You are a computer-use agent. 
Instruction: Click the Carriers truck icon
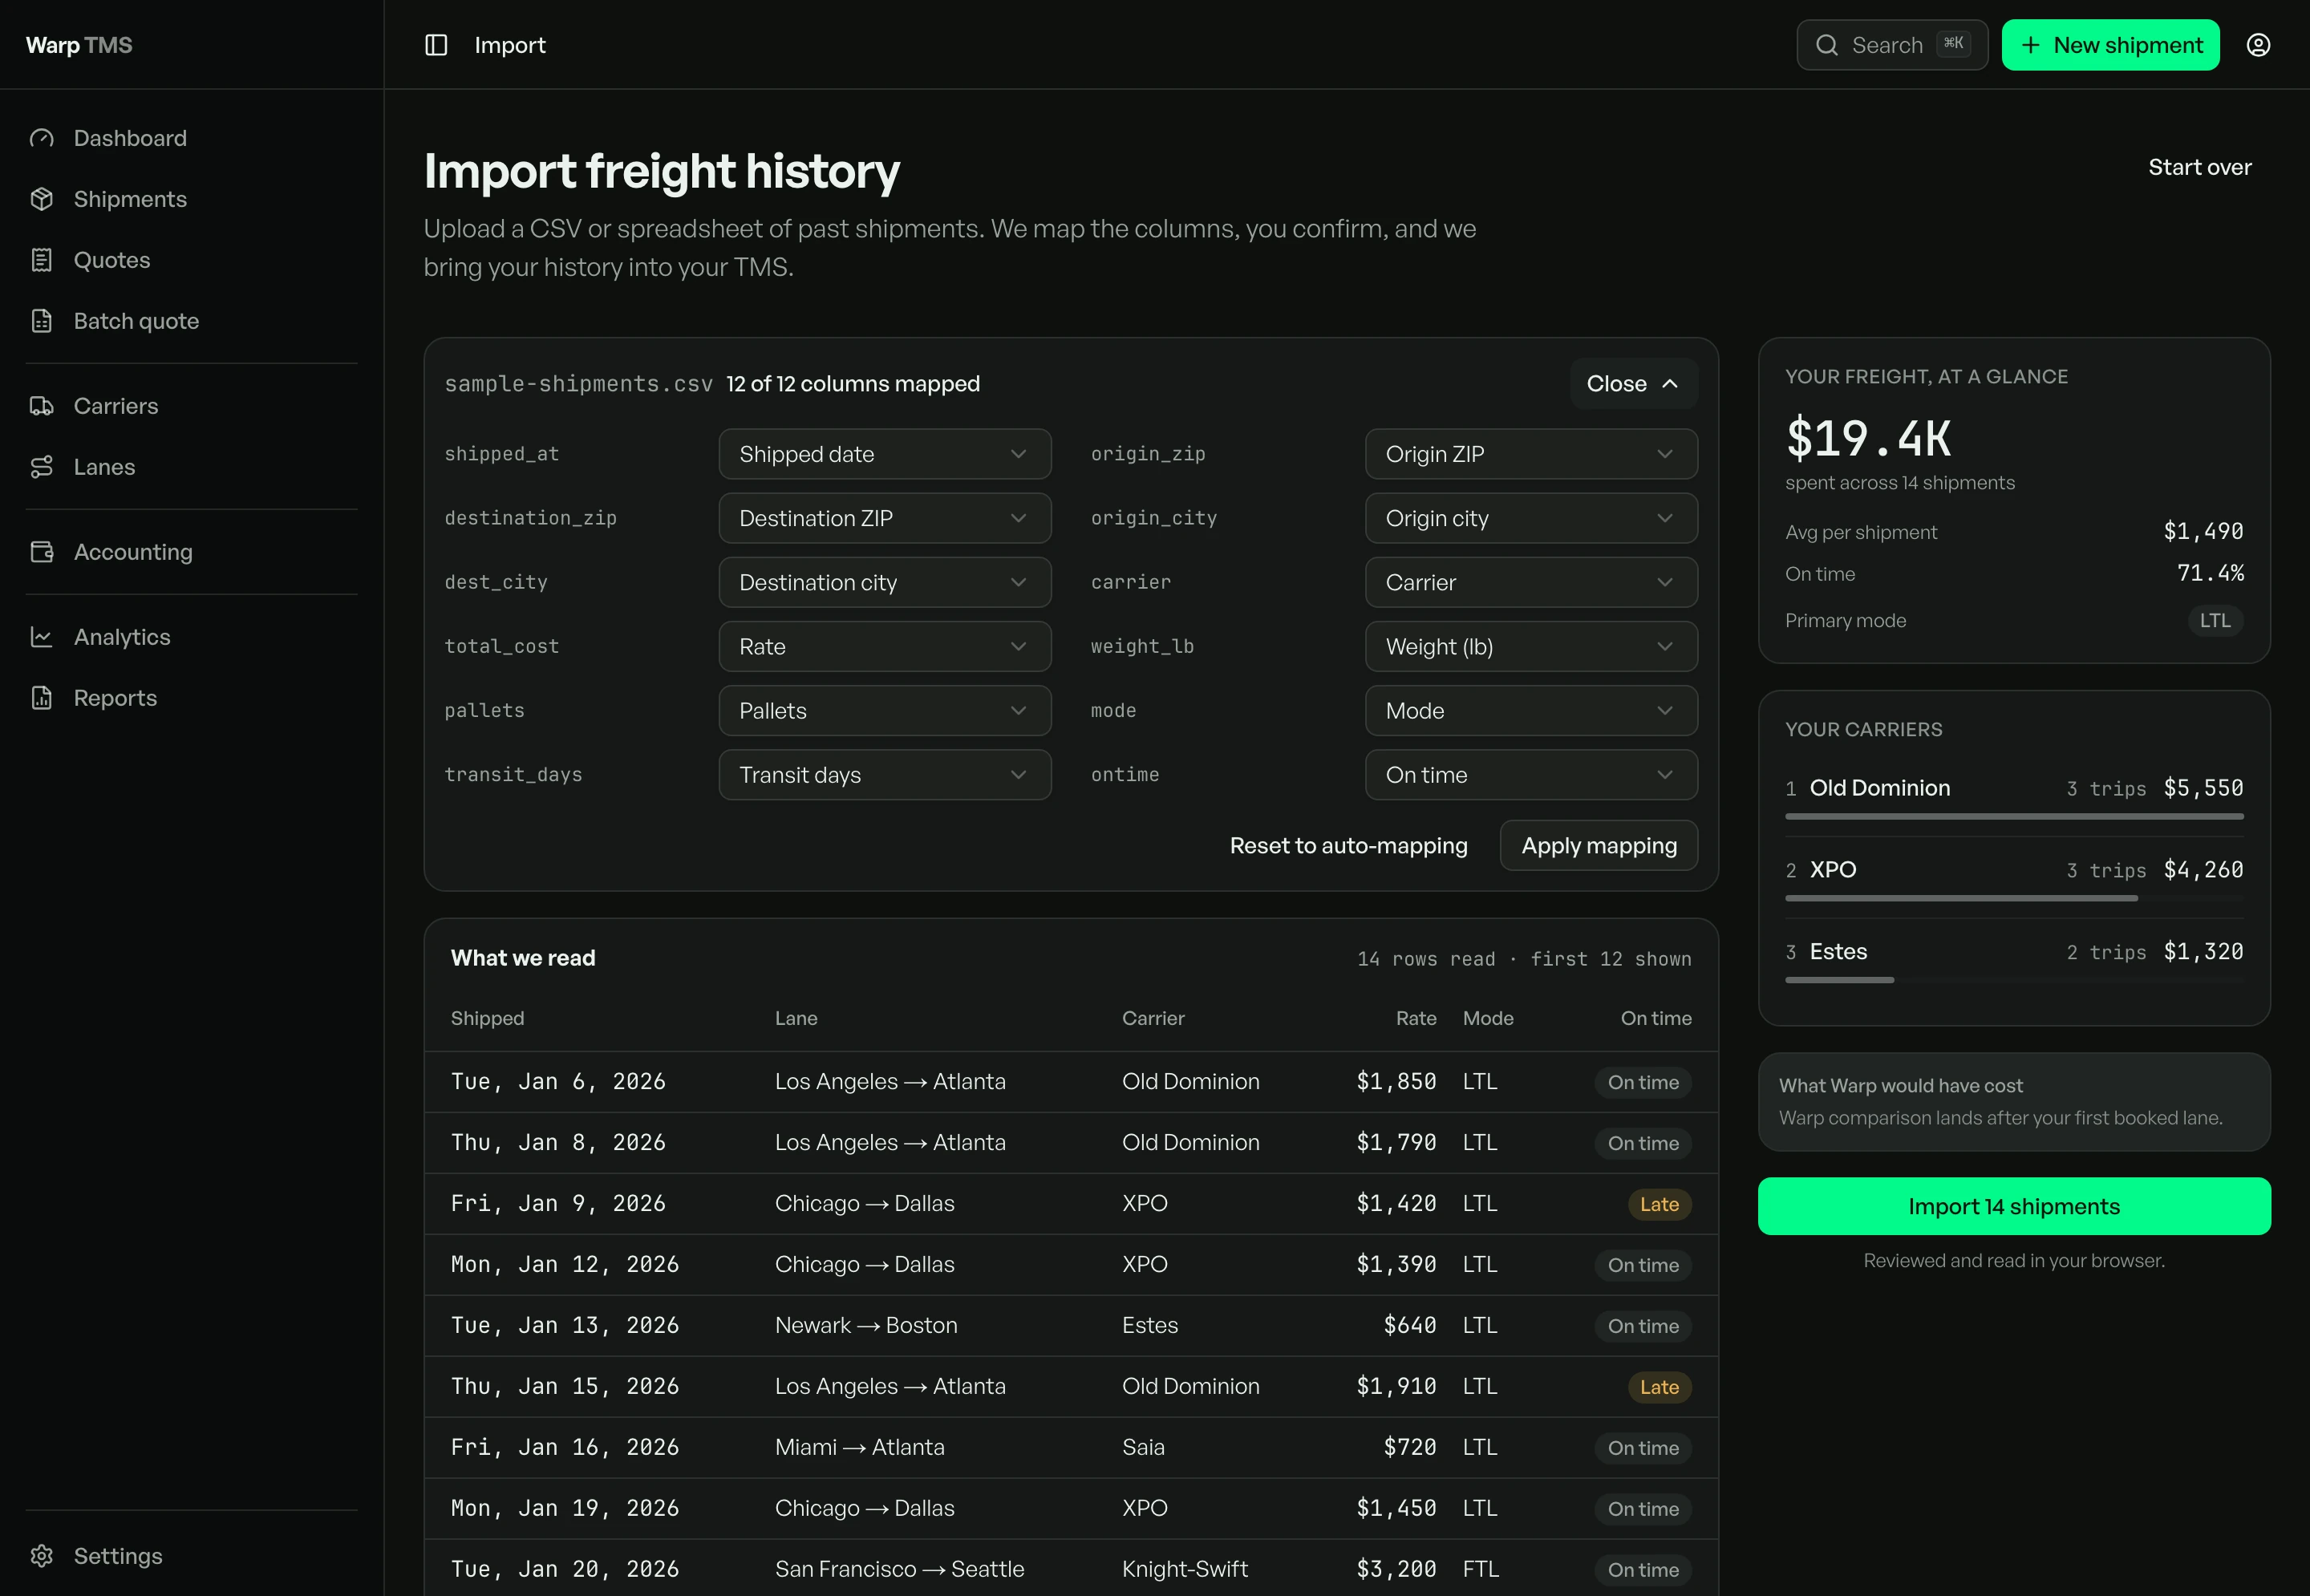click(41, 406)
